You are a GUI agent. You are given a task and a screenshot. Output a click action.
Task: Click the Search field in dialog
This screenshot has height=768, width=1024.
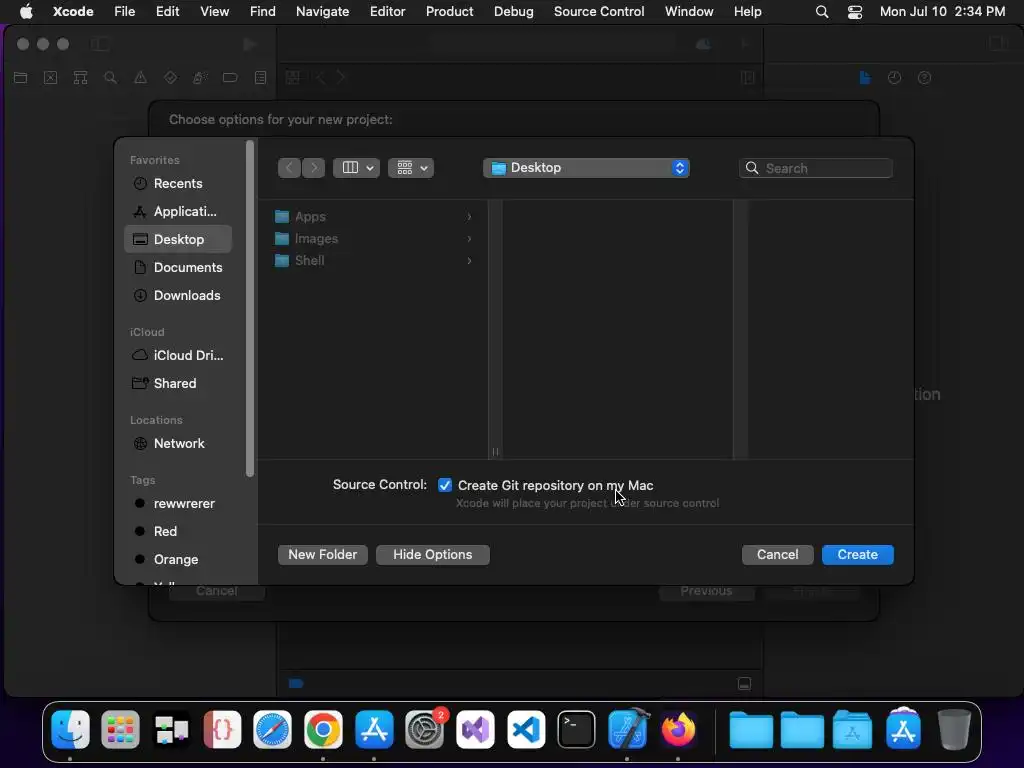(x=816, y=168)
